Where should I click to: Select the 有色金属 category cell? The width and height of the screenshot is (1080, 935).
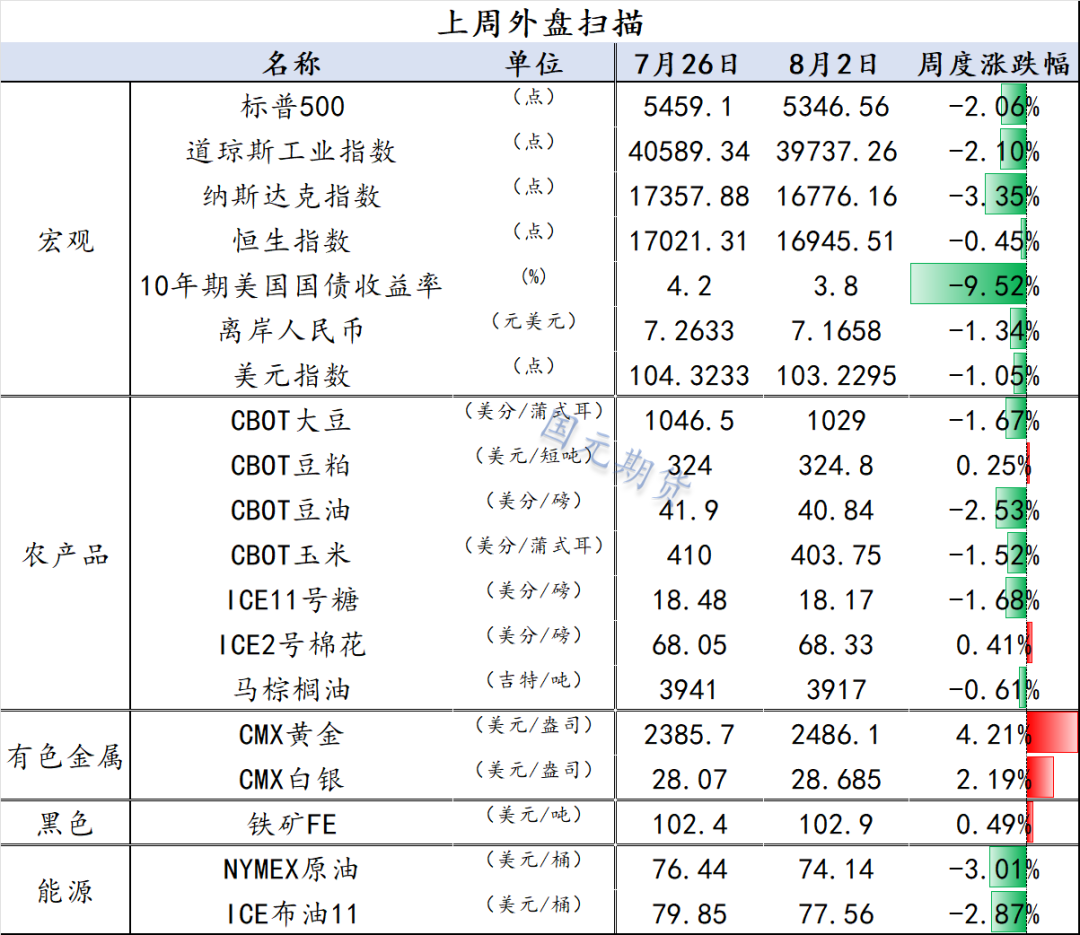65,757
